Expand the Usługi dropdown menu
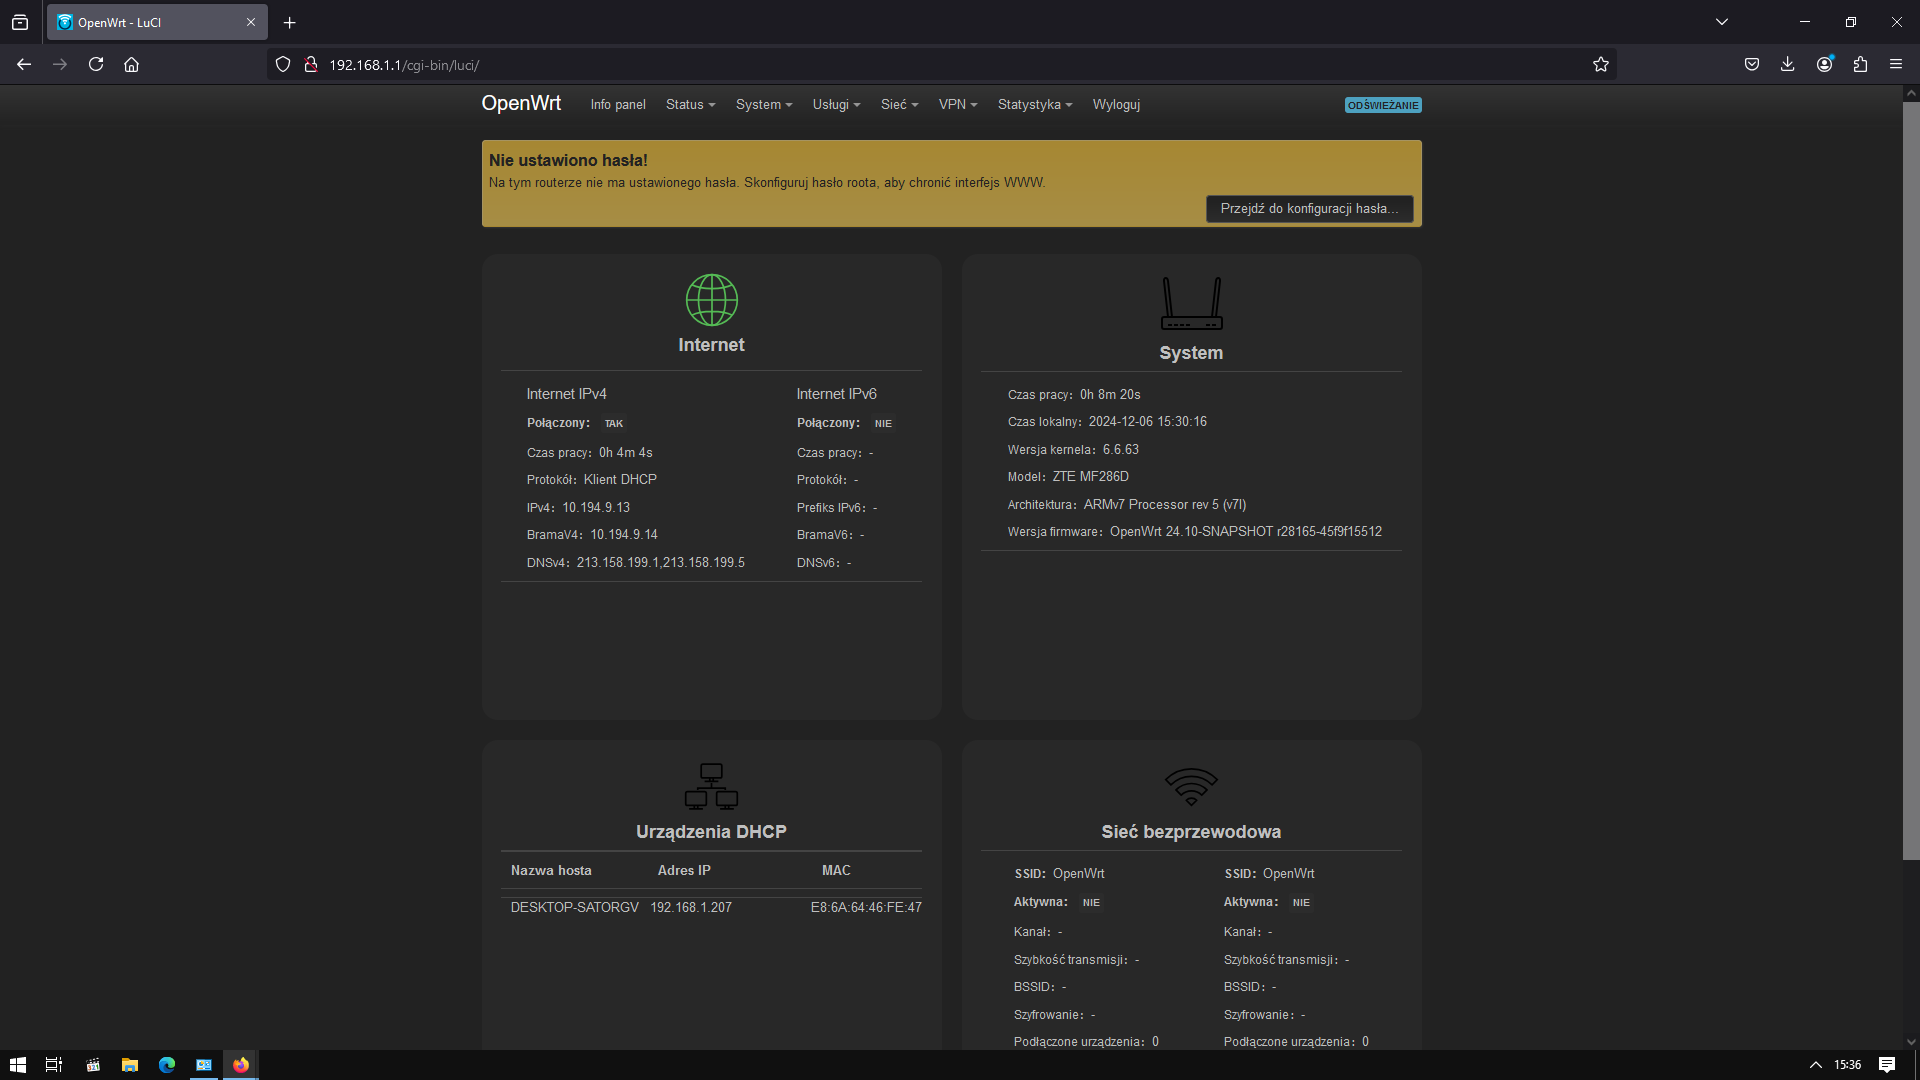1920x1080 pixels. [x=836, y=104]
